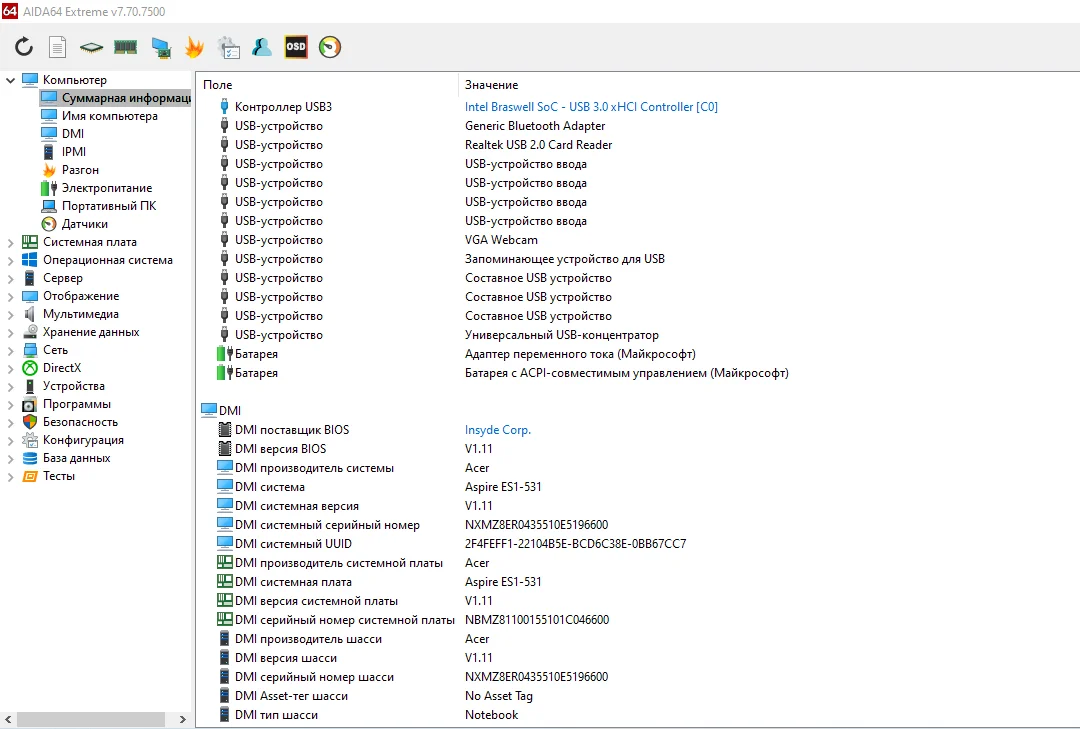Launch the stability test flame icon
The height and width of the screenshot is (729, 1080).
[x=194, y=47]
